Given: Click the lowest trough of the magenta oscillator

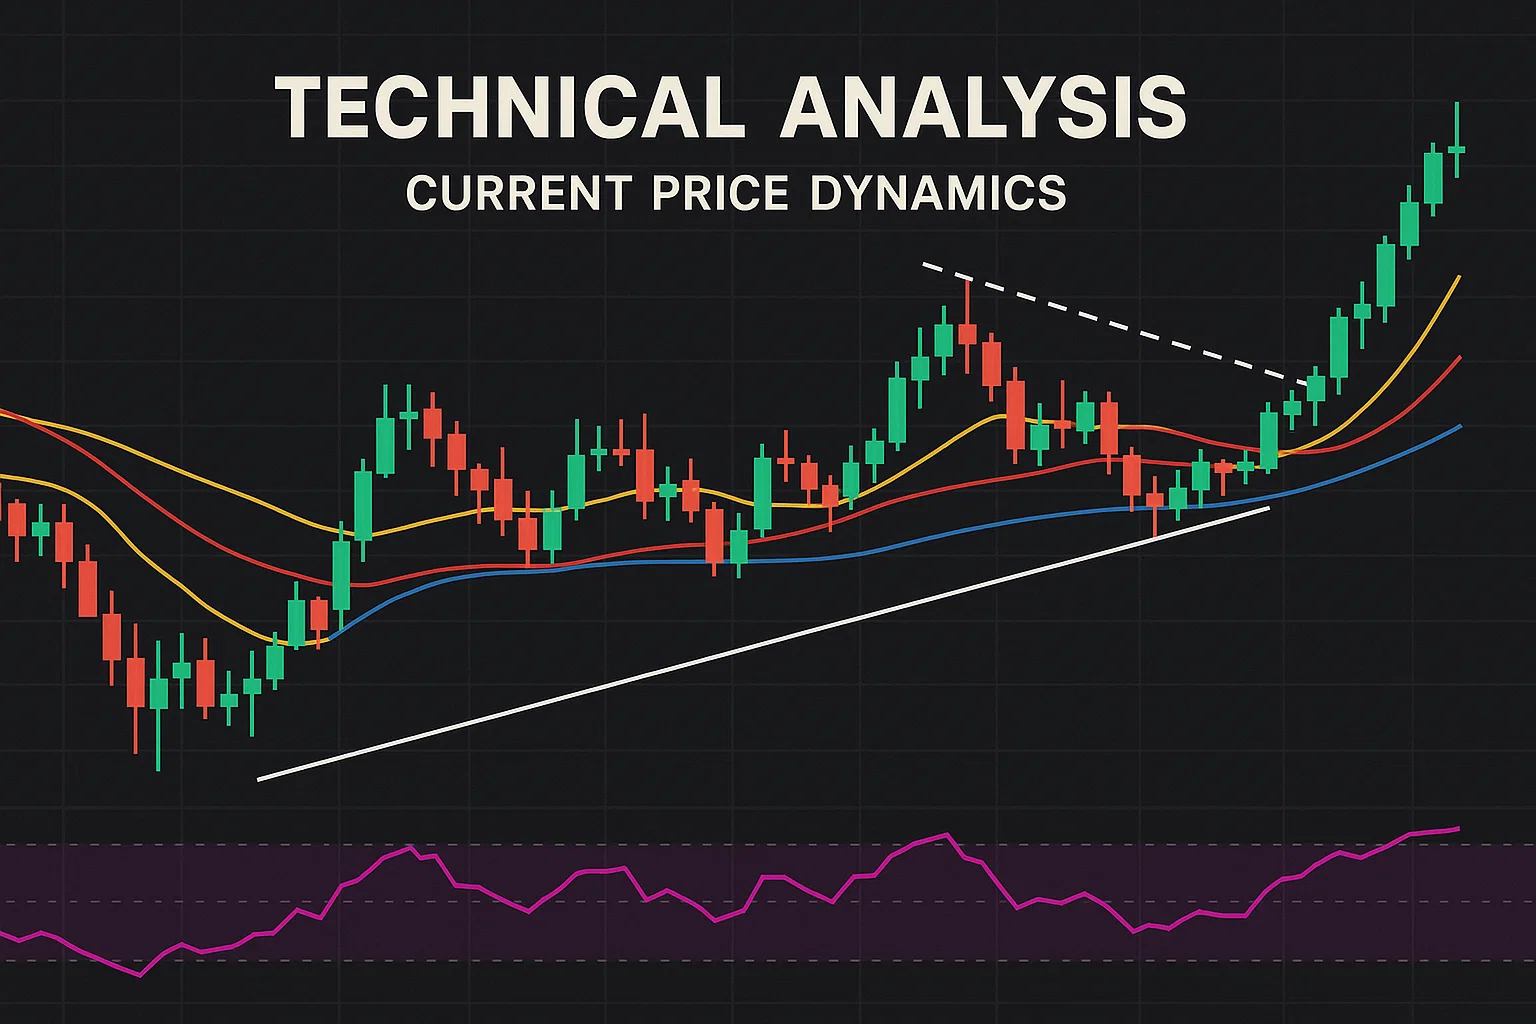Looking at the screenshot, I should coord(140,975).
